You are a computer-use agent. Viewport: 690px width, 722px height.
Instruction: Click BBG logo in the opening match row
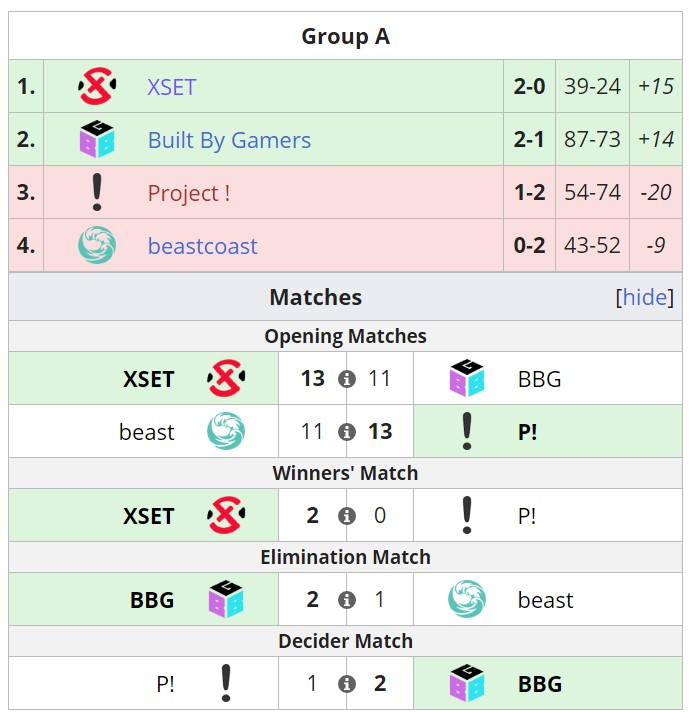point(467,378)
